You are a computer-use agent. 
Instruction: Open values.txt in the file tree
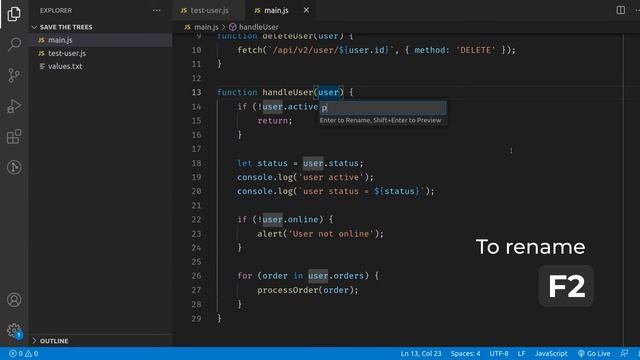(x=65, y=66)
